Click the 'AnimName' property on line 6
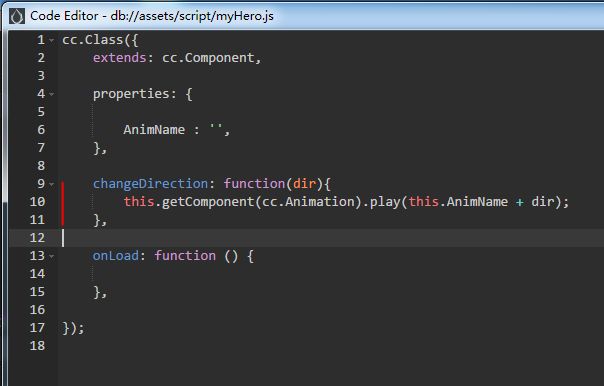This screenshot has height=386, width=604. [154, 130]
